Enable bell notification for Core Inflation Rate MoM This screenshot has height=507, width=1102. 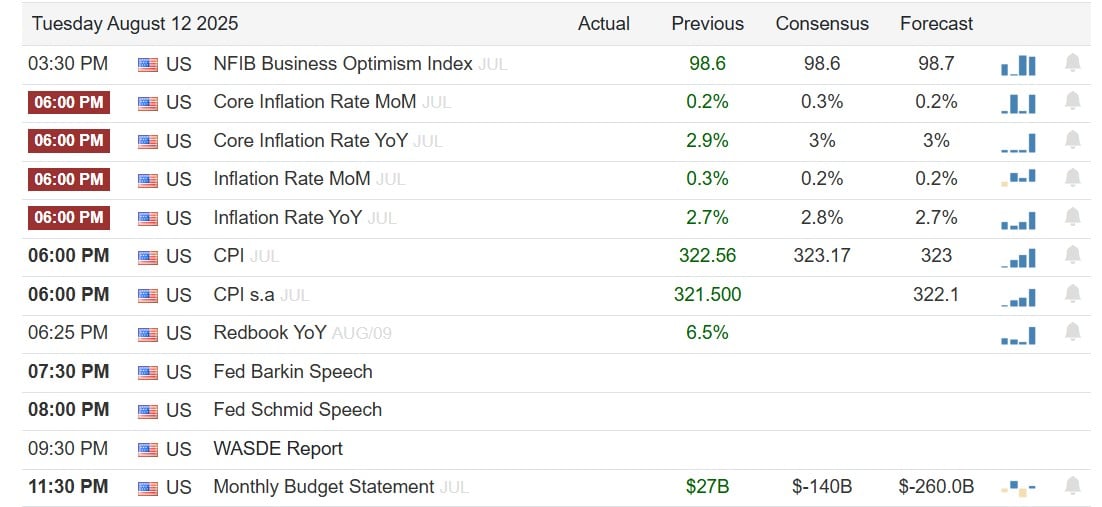(1072, 102)
